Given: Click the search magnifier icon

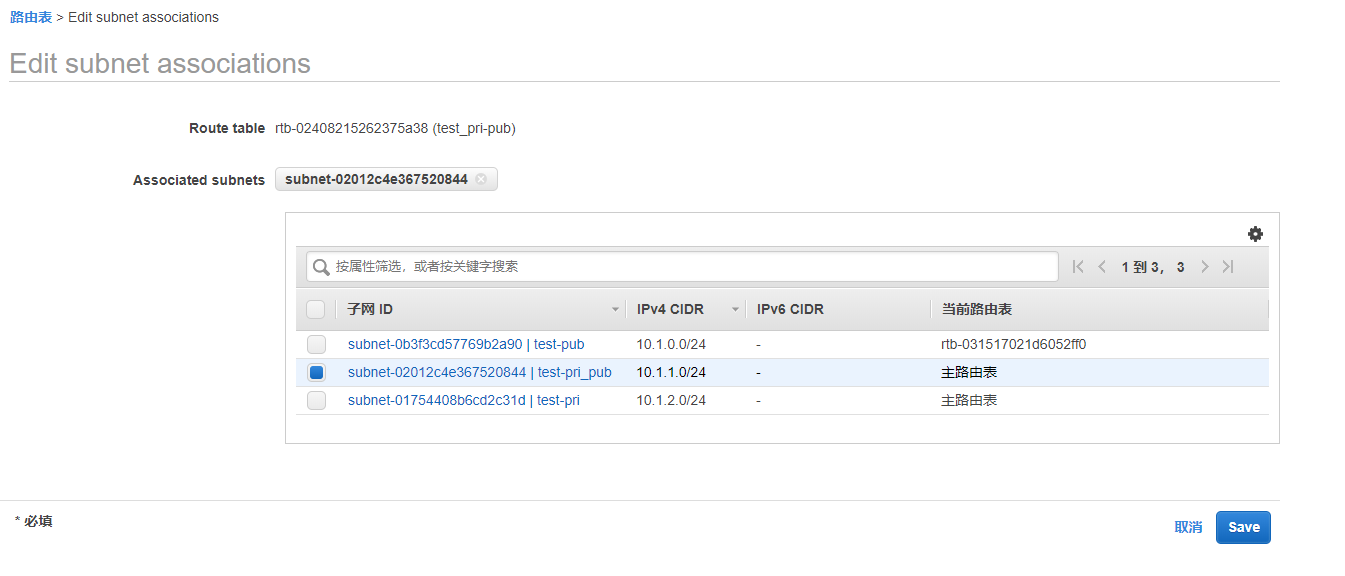Looking at the screenshot, I should tap(322, 267).
